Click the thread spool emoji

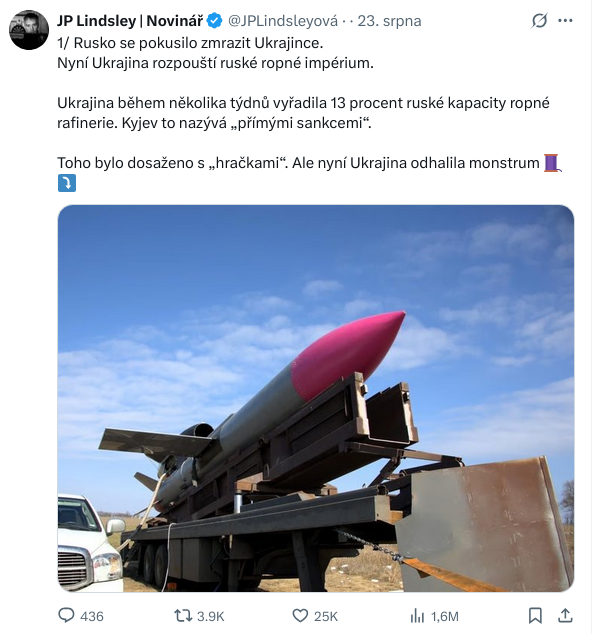(x=552, y=163)
